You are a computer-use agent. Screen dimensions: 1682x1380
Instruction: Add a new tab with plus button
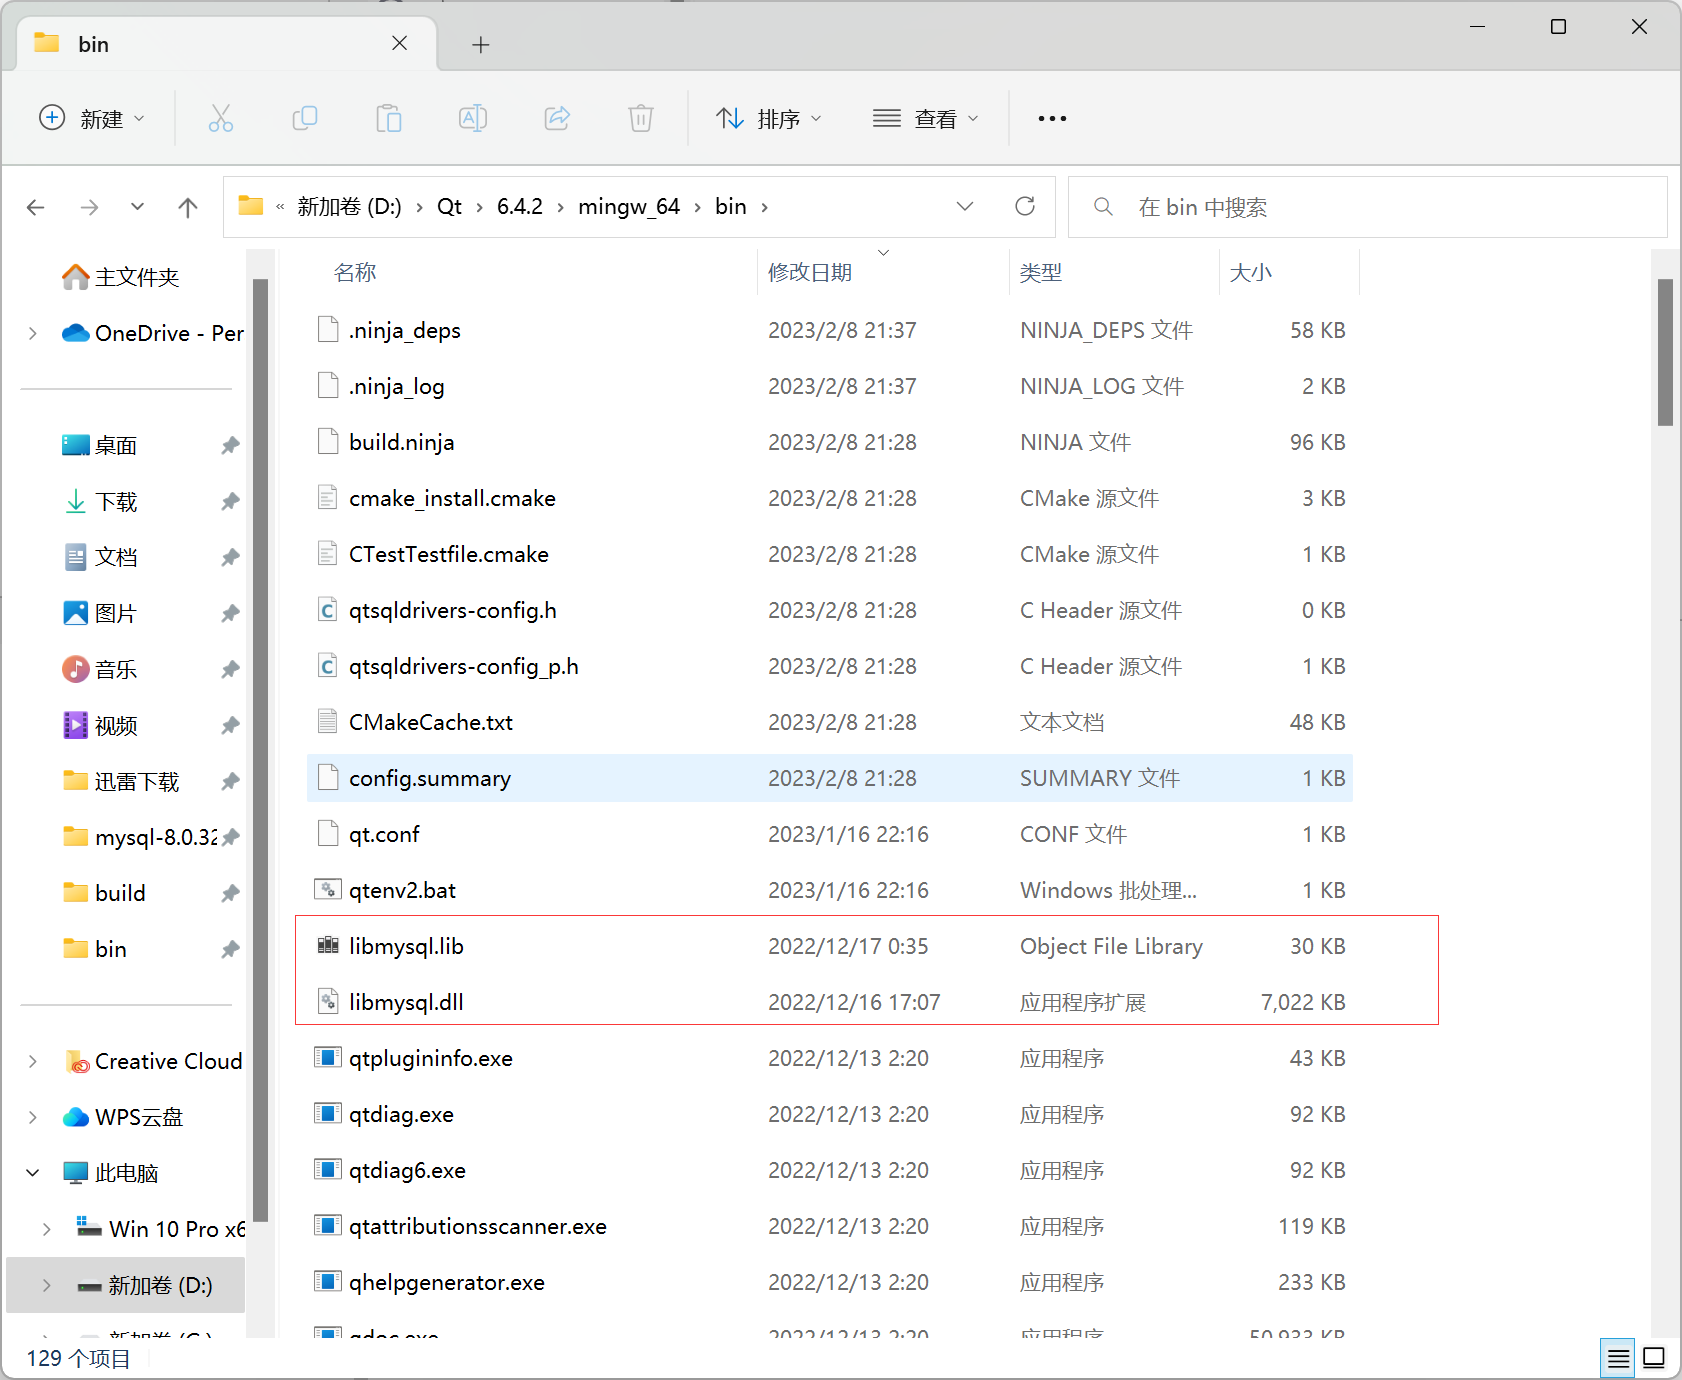(481, 44)
